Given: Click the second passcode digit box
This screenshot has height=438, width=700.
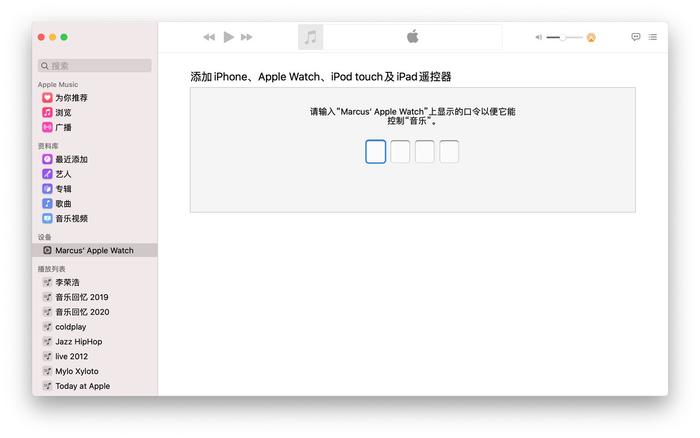Looking at the screenshot, I should point(400,152).
